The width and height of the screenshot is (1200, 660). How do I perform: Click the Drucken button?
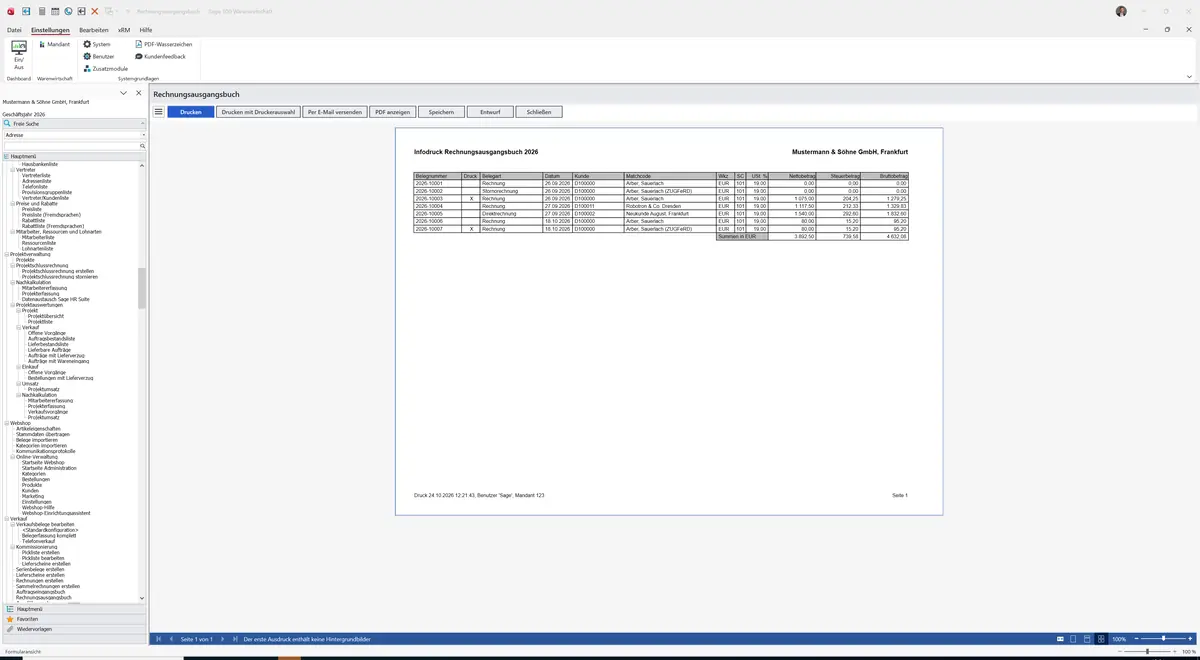tap(191, 112)
